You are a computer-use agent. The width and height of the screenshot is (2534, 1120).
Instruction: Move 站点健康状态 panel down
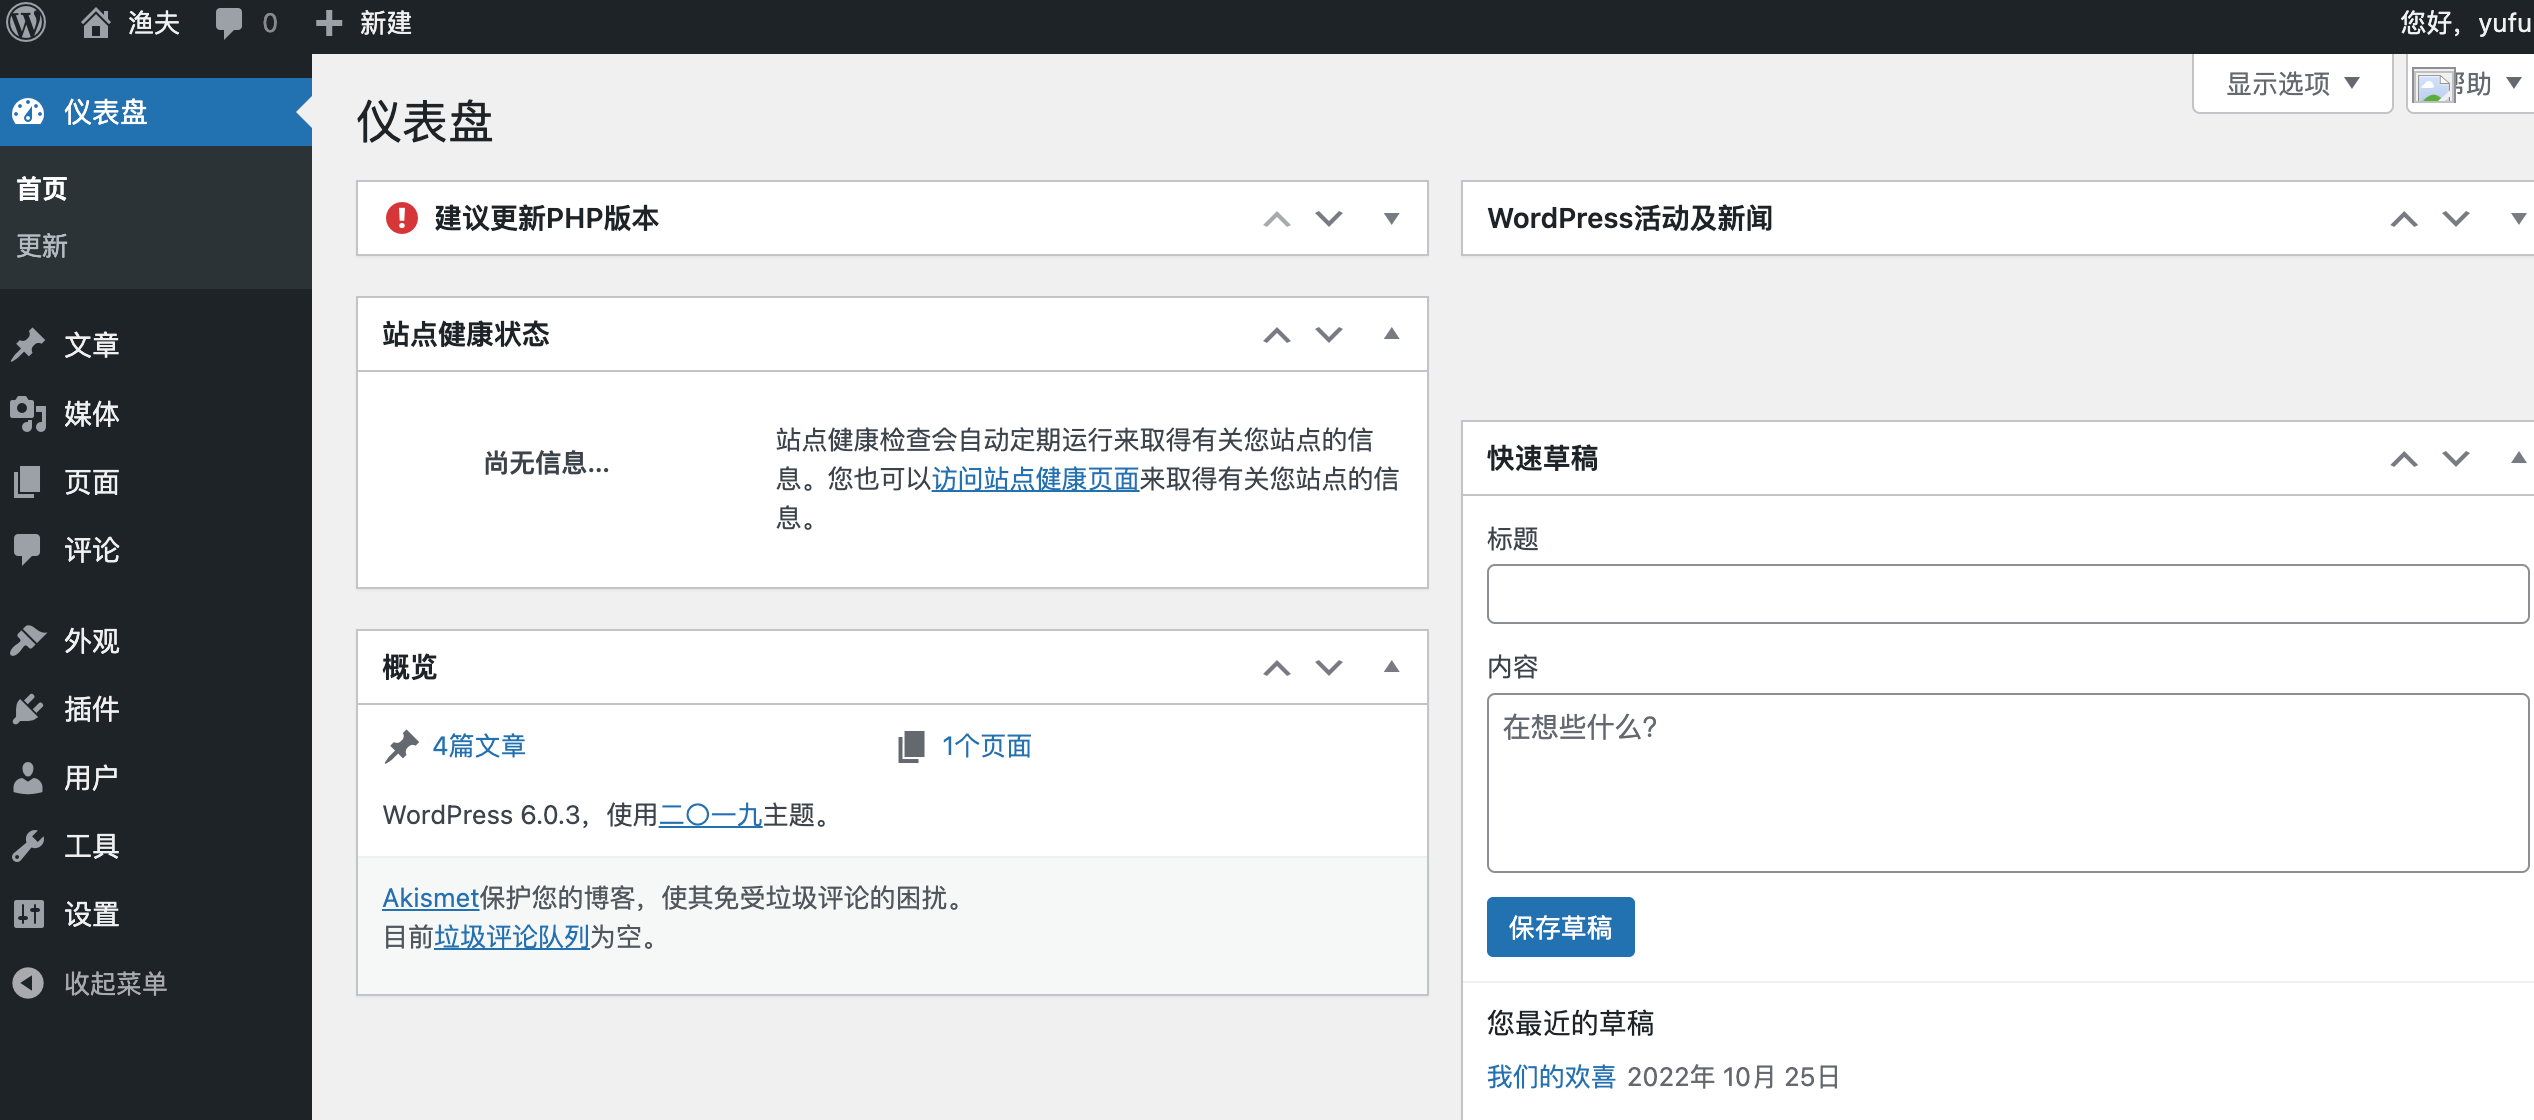pos(1329,335)
